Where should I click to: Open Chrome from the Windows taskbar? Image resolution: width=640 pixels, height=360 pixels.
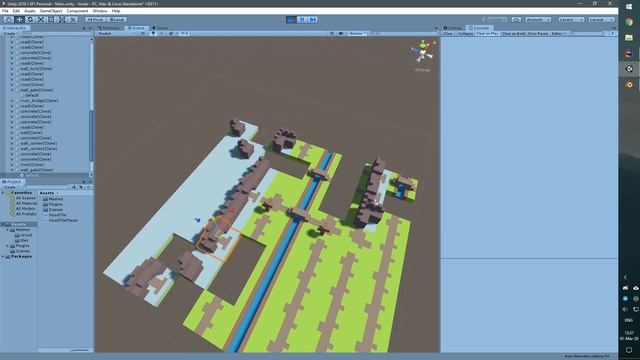[x=629, y=22]
